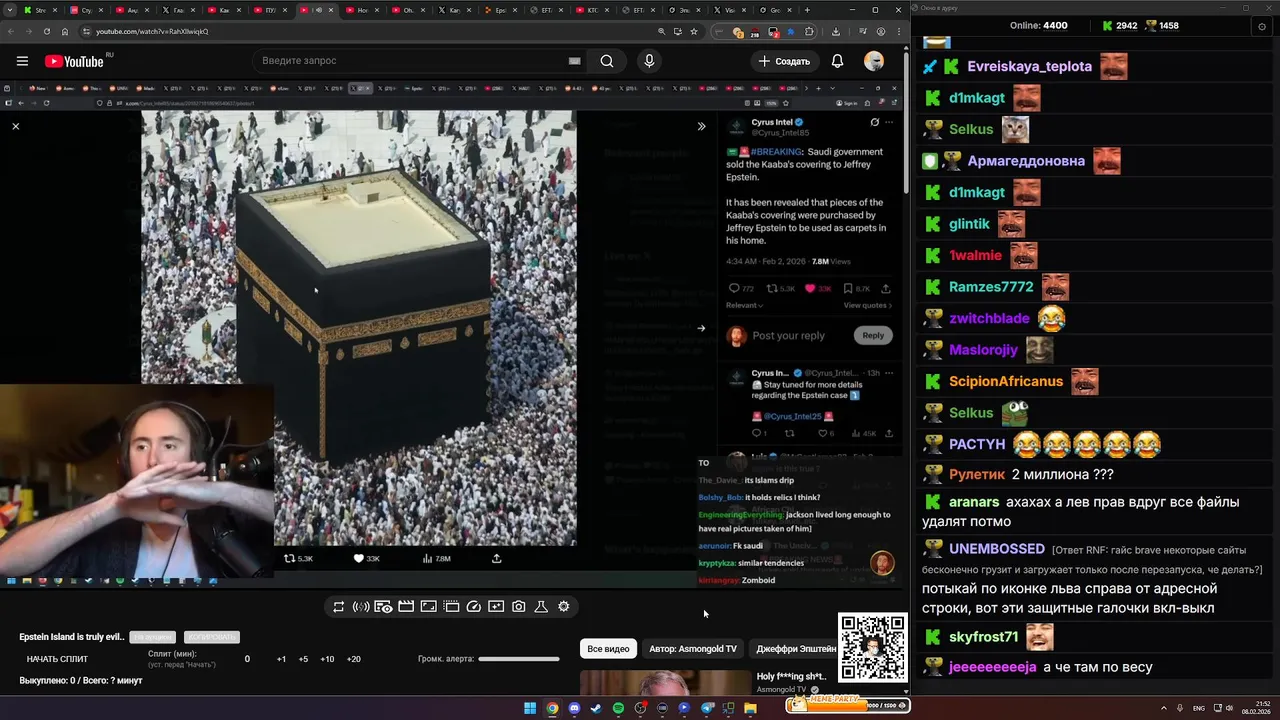Click the speedometer playback speed icon
This screenshot has height=720, width=1280.
point(474,607)
